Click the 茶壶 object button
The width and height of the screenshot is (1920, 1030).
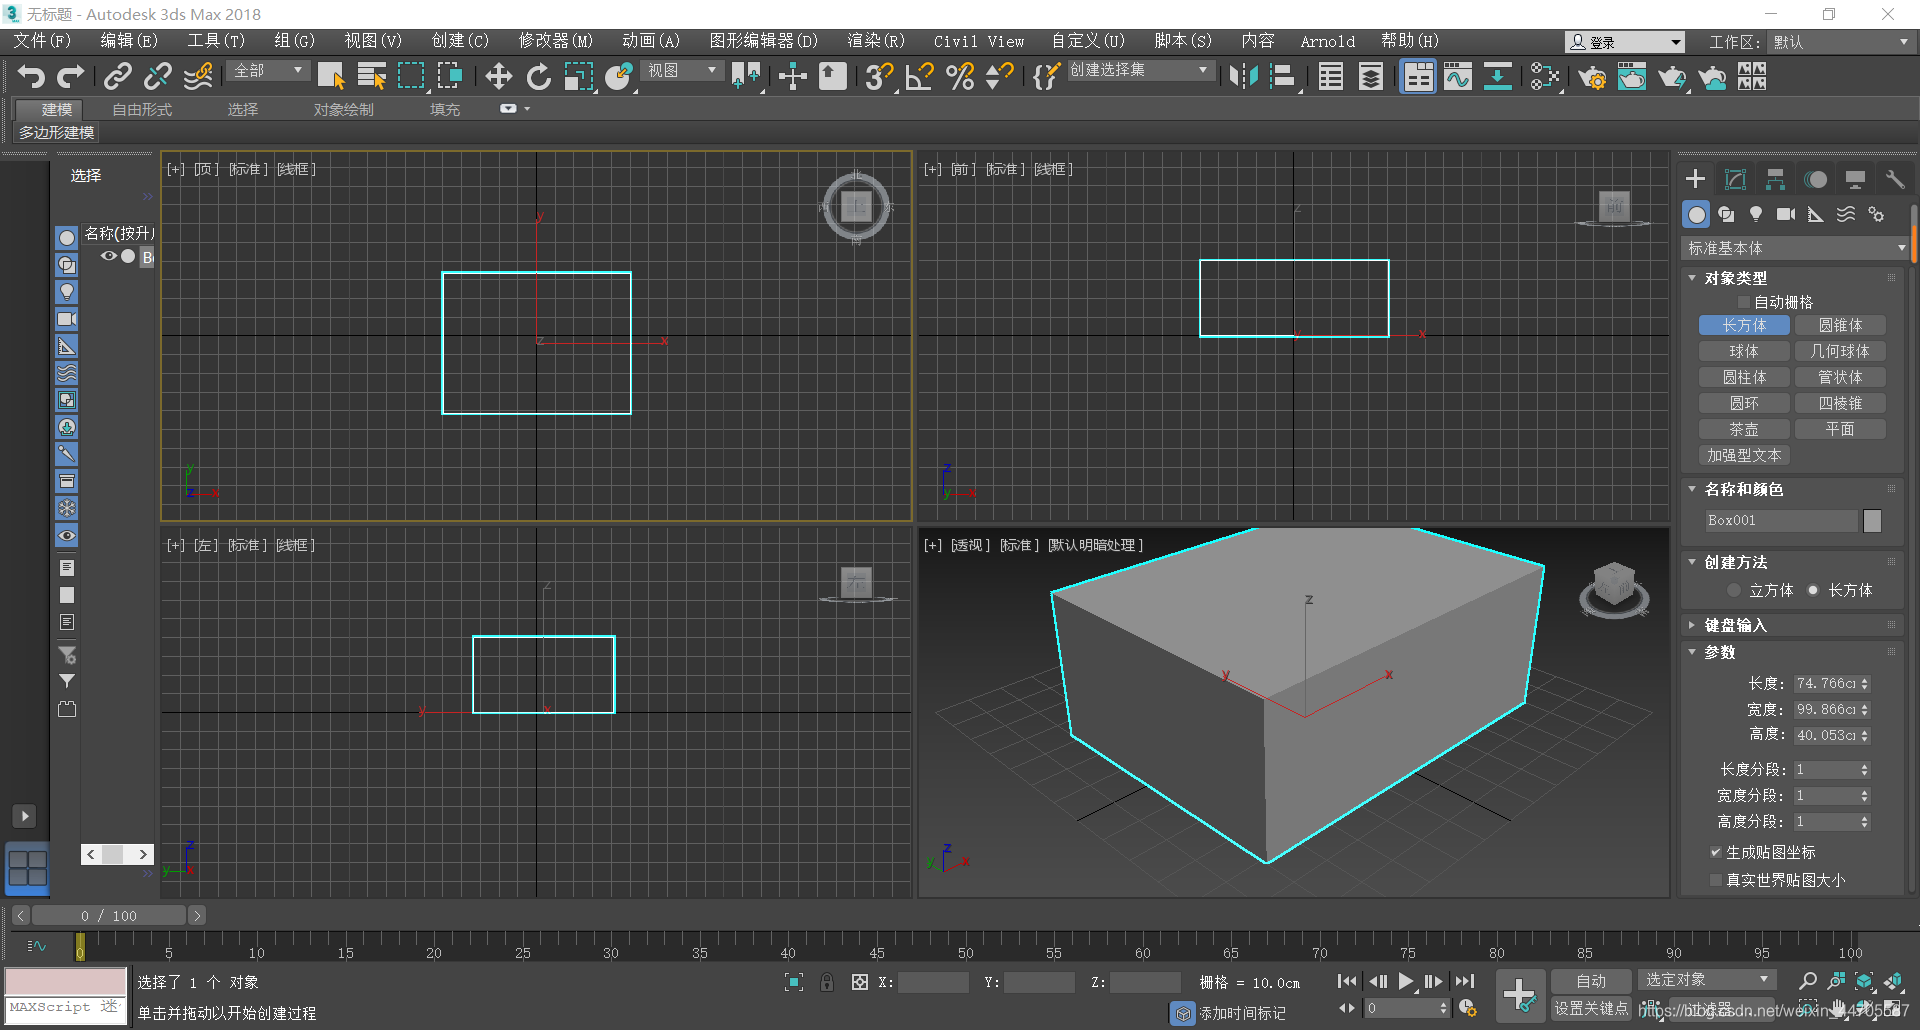pyautogui.click(x=1744, y=429)
